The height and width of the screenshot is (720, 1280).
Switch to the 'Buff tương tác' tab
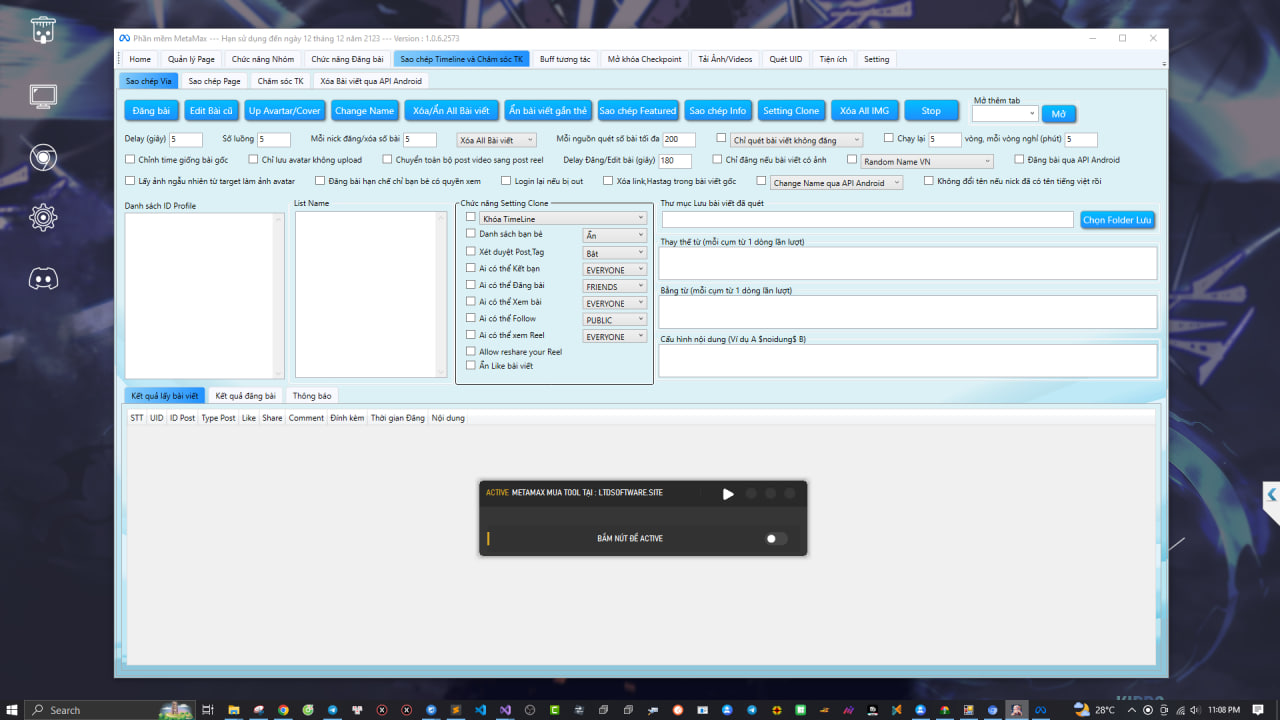[x=565, y=59]
